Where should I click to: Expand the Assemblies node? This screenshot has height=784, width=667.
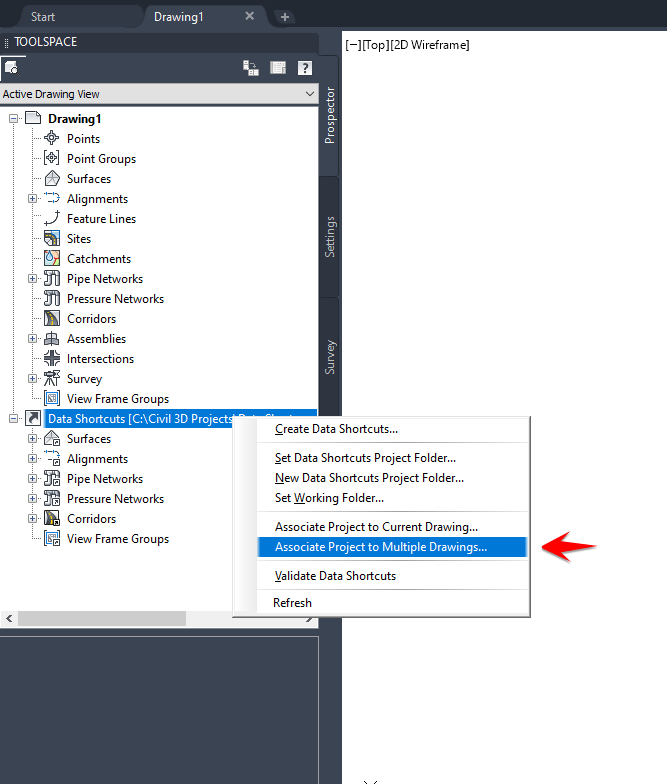click(32, 338)
